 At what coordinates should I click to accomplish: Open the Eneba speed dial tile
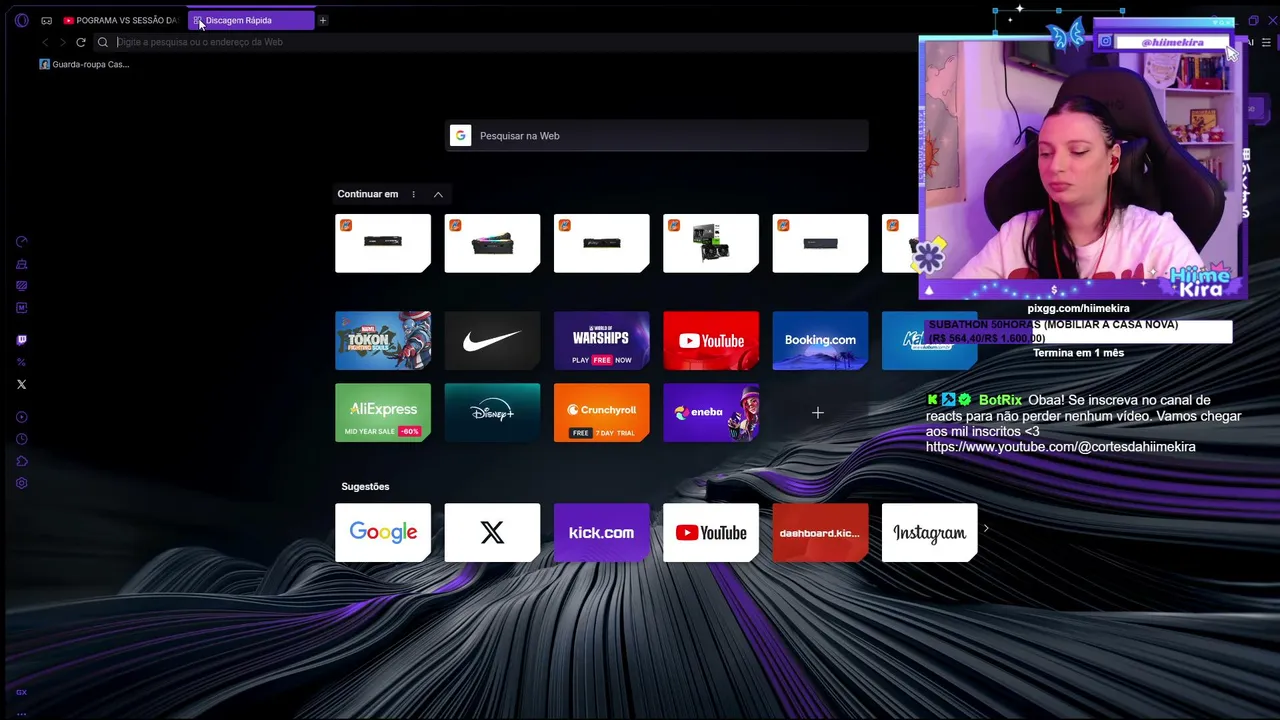711,413
